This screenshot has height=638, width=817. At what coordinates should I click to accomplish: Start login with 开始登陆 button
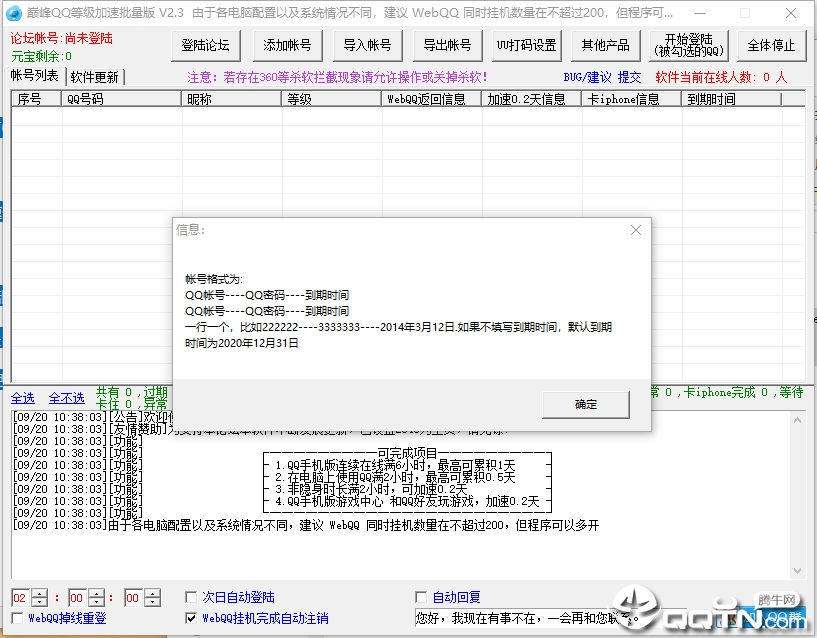(689, 45)
